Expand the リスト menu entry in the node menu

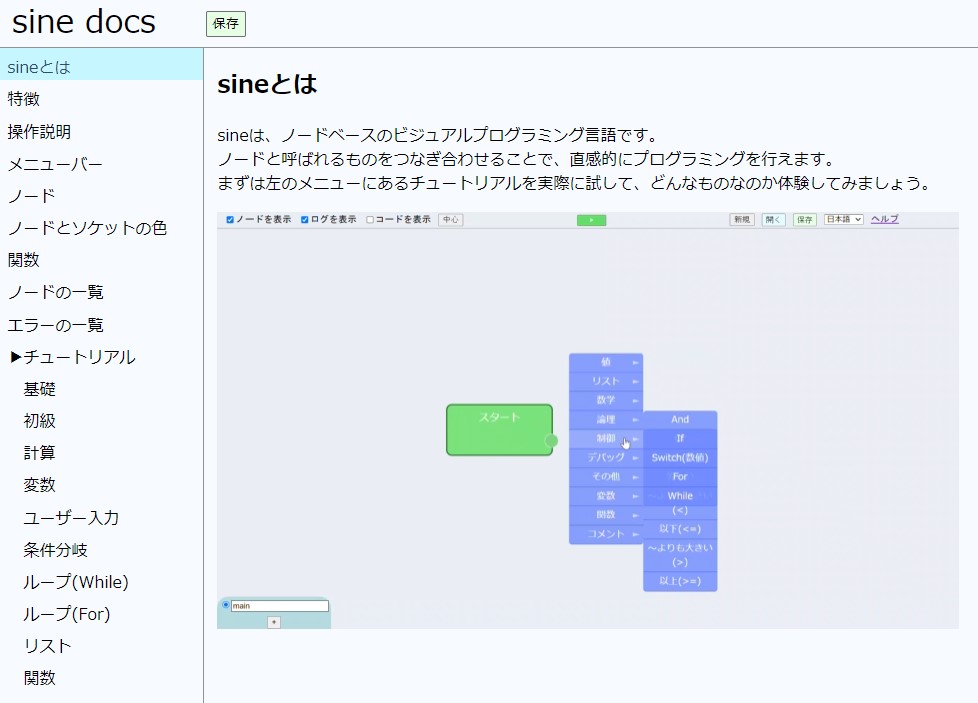[606, 381]
